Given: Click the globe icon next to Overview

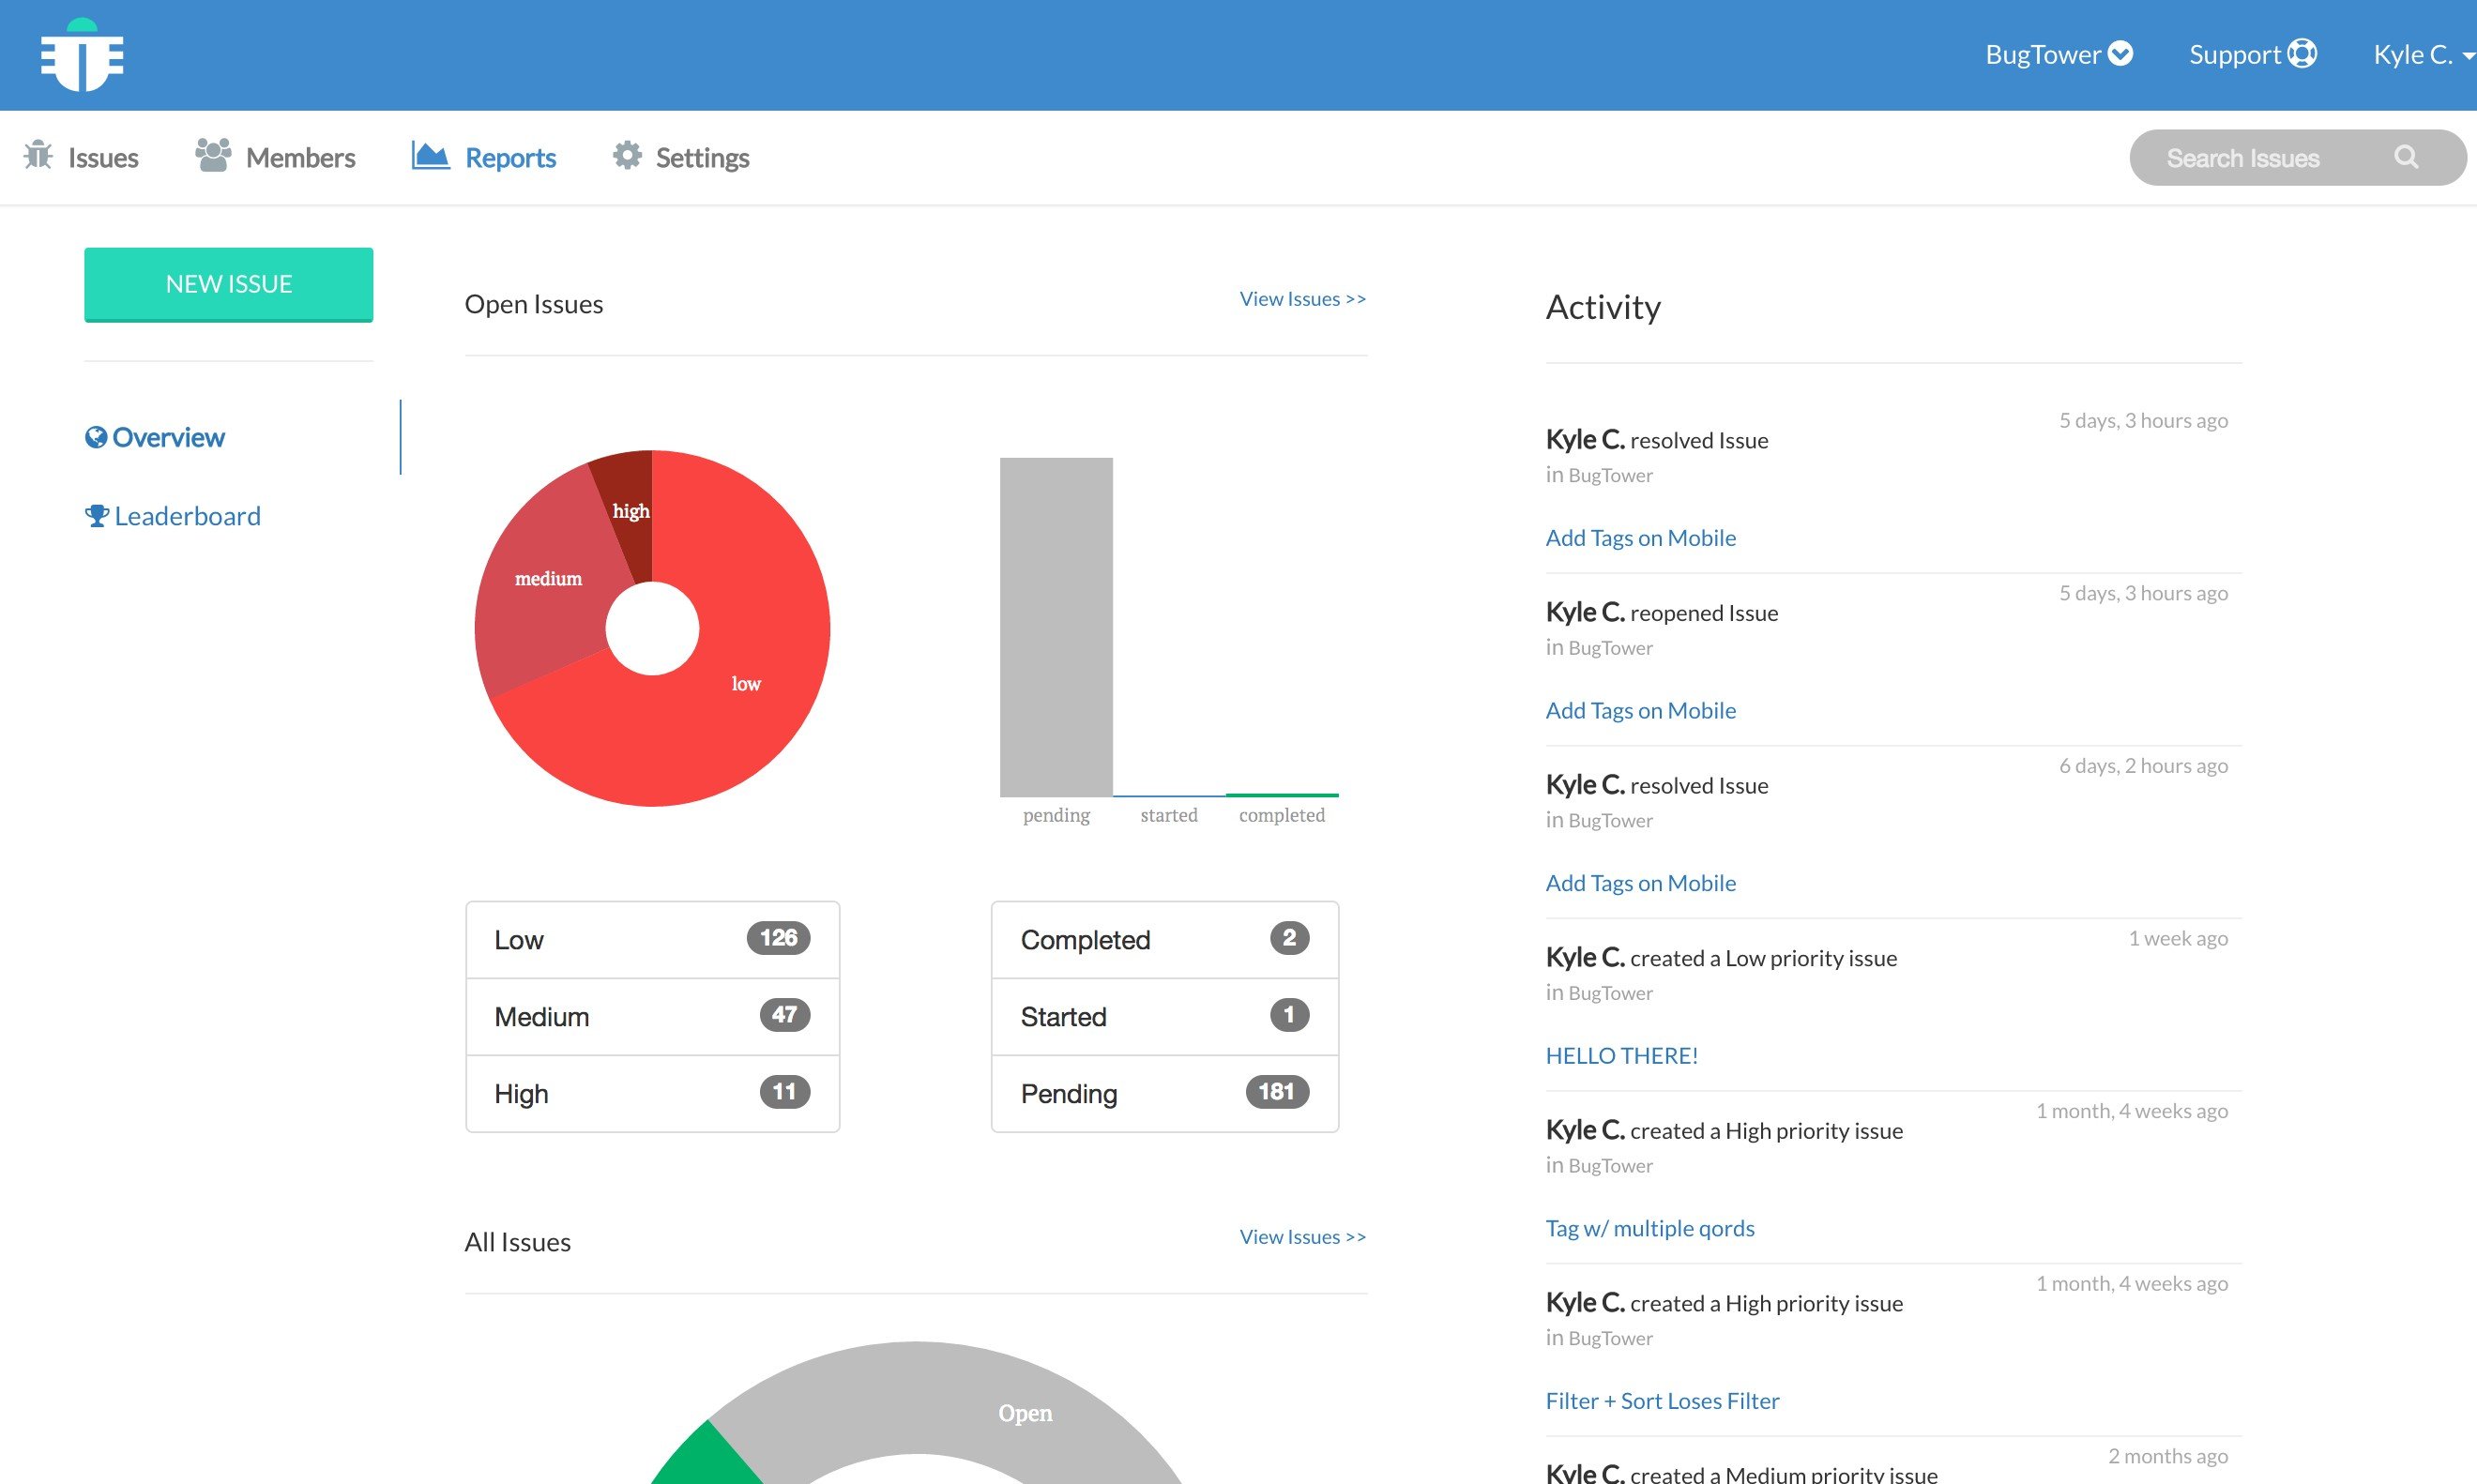Looking at the screenshot, I should coord(96,437).
